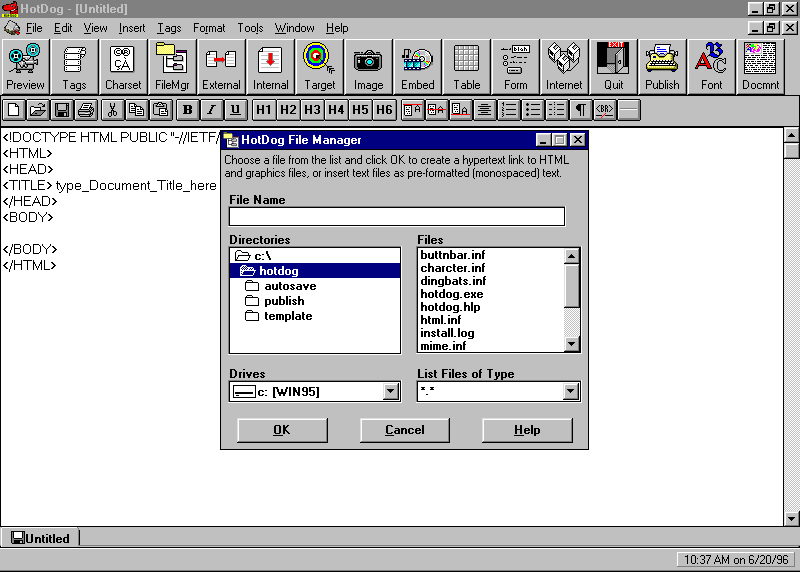The width and height of the screenshot is (800, 572).
Task: Apply H5 heading tag
Action: click(x=360, y=110)
